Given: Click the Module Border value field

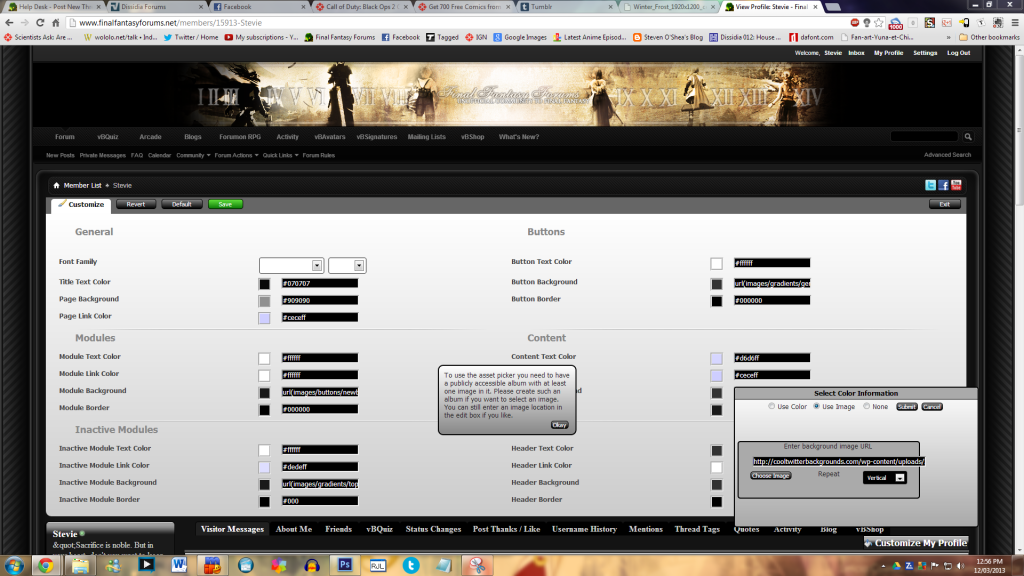Looking at the screenshot, I should coord(320,409).
